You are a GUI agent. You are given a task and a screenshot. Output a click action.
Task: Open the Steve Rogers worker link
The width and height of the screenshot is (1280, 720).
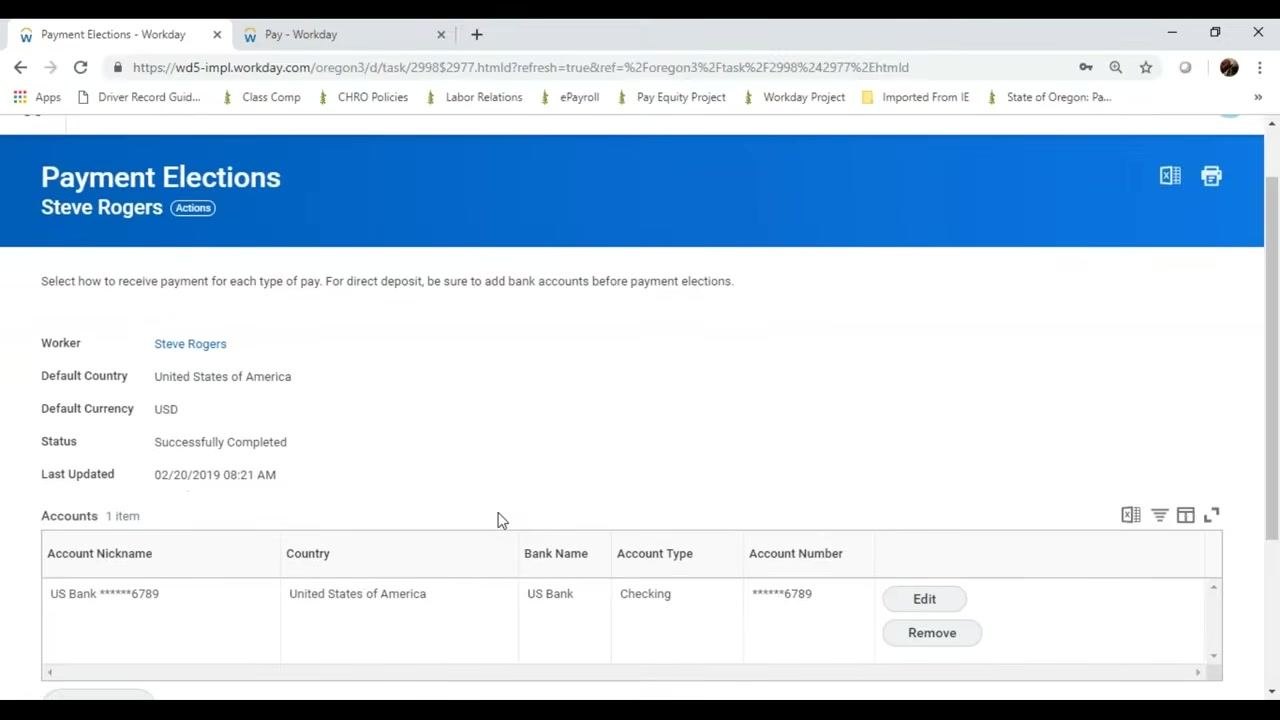[x=190, y=344]
